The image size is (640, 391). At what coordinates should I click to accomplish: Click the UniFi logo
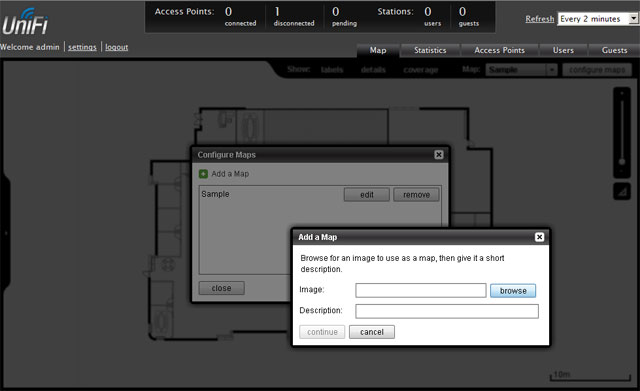tap(25, 22)
